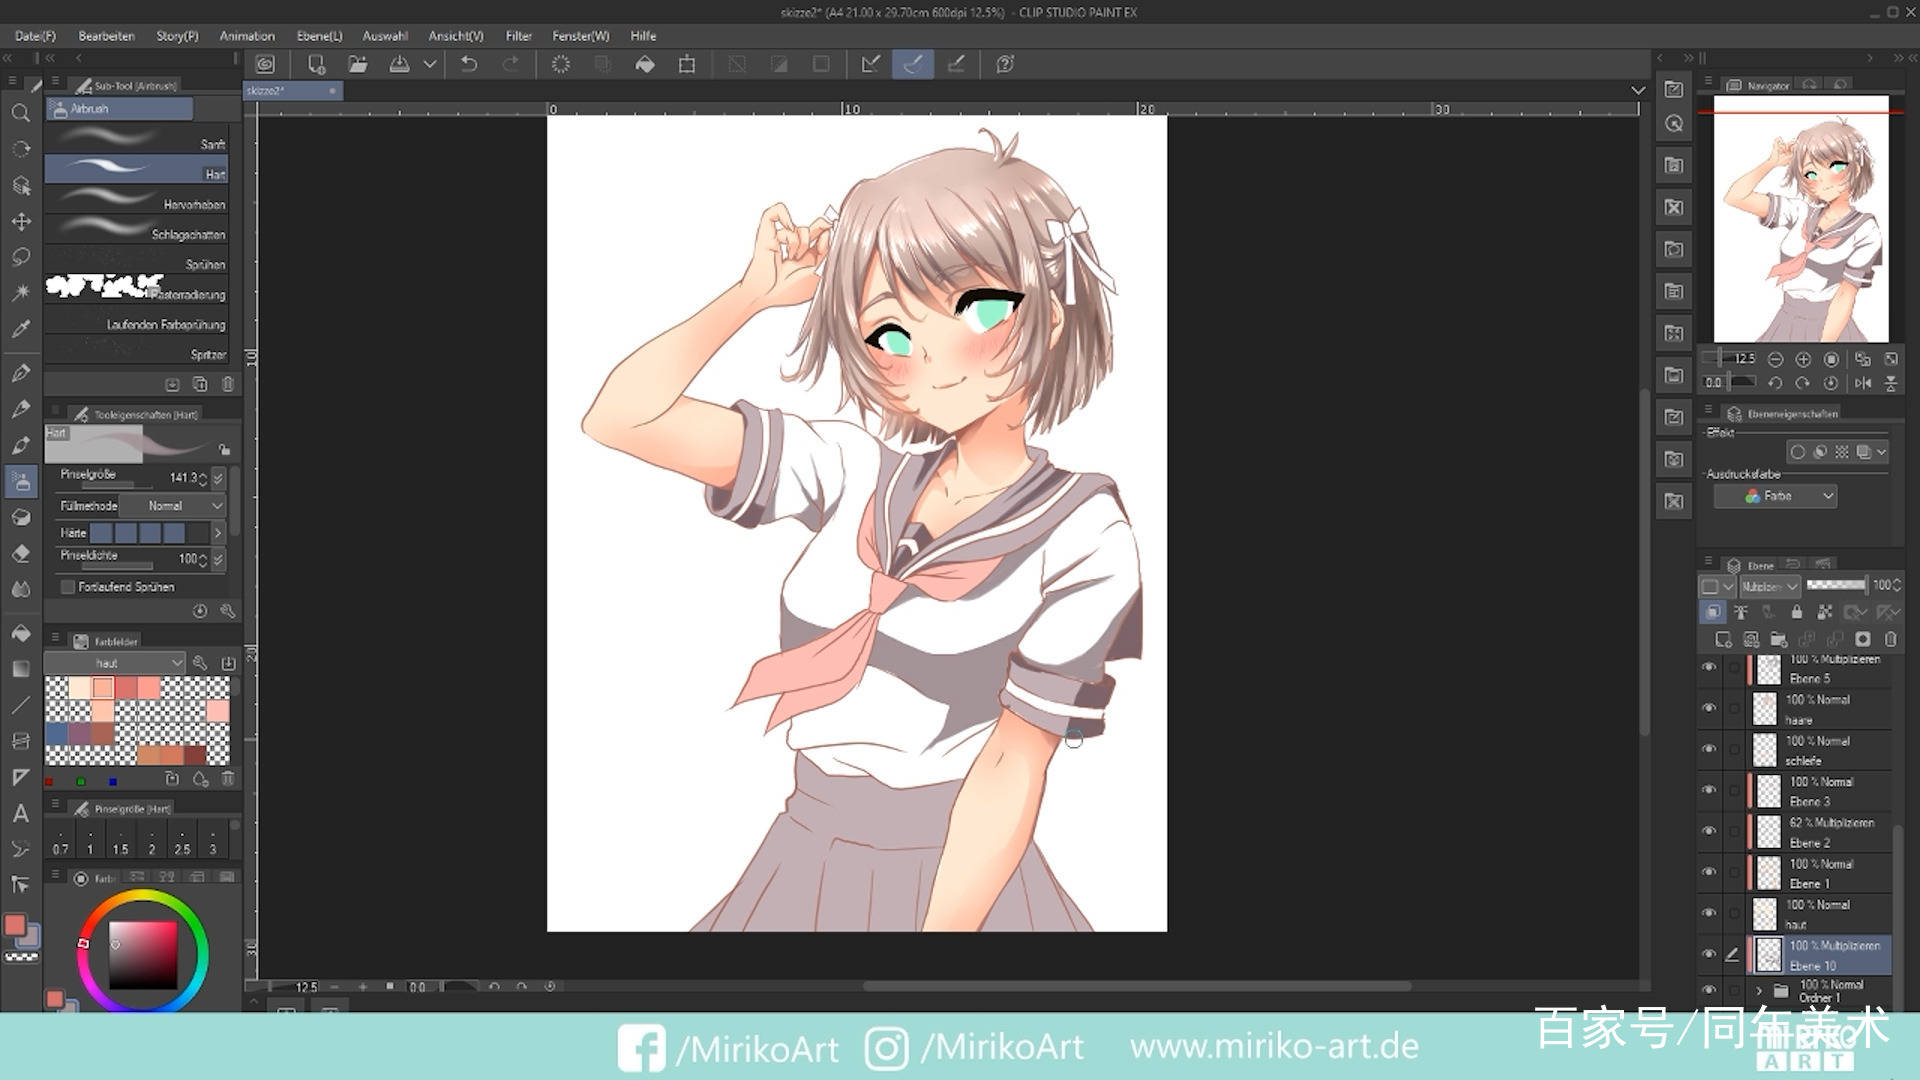The image size is (1920, 1080).
Task: Toggle visibility of Ebene 10 layer
Action: pos(1709,954)
